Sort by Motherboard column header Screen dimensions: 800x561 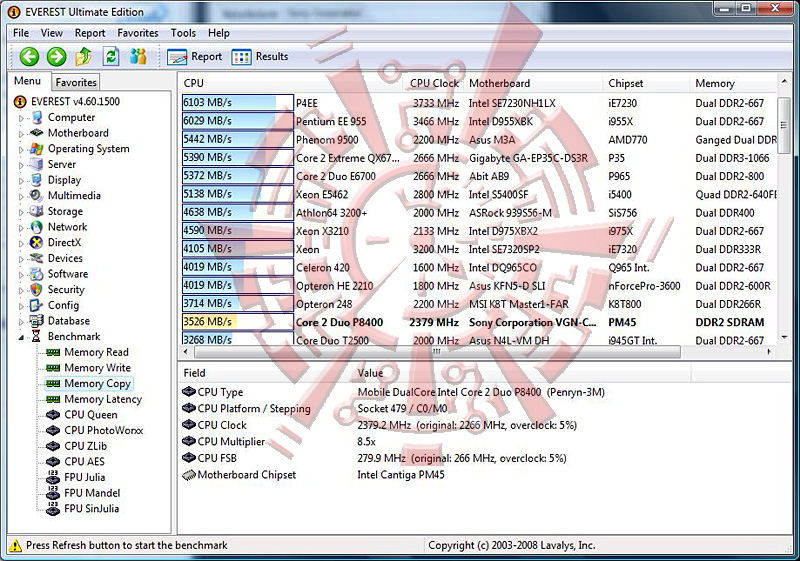534,83
